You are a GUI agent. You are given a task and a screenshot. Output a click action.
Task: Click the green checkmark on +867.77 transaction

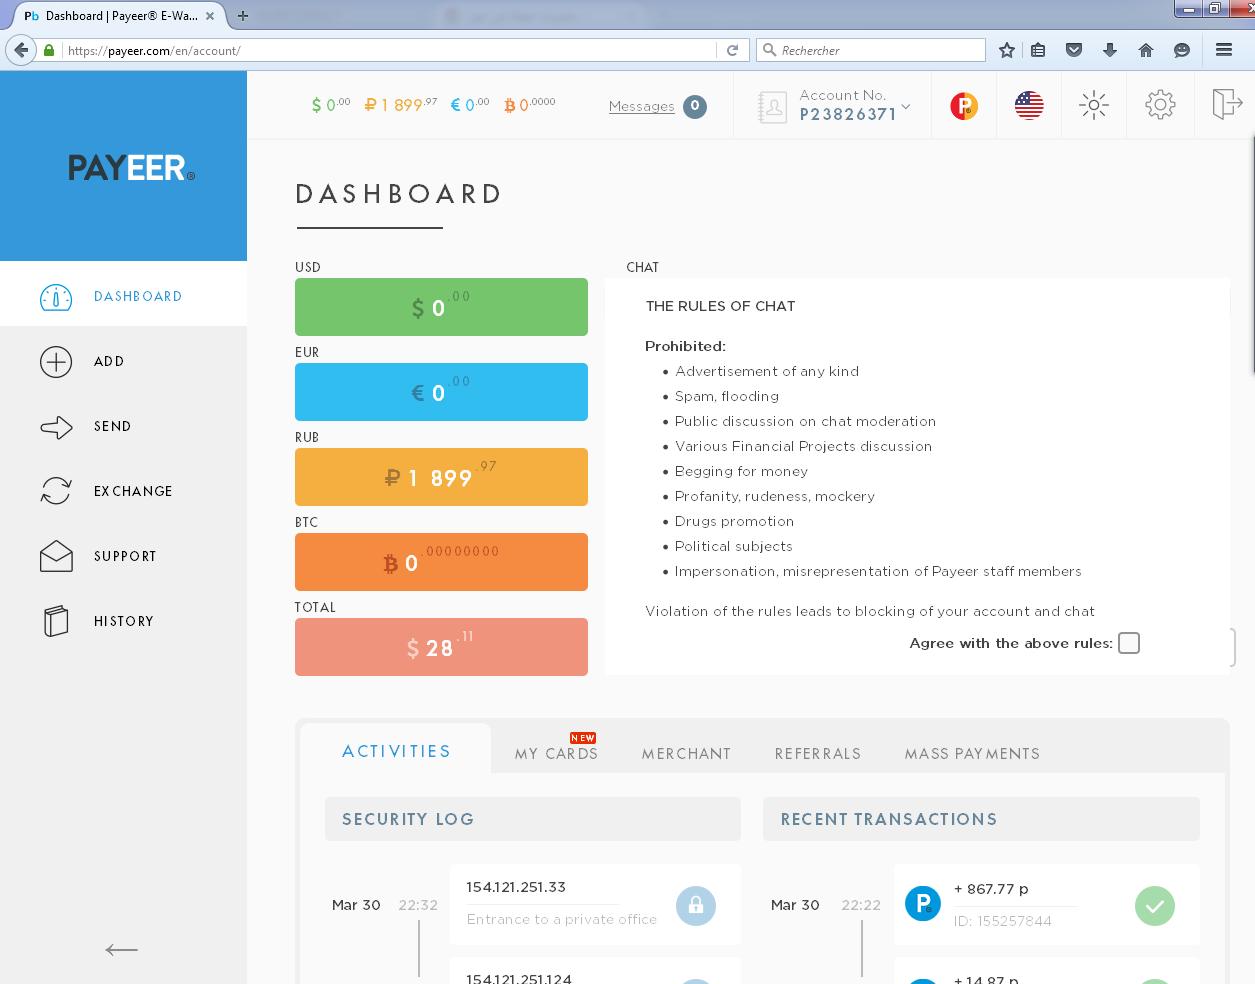[1155, 906]
